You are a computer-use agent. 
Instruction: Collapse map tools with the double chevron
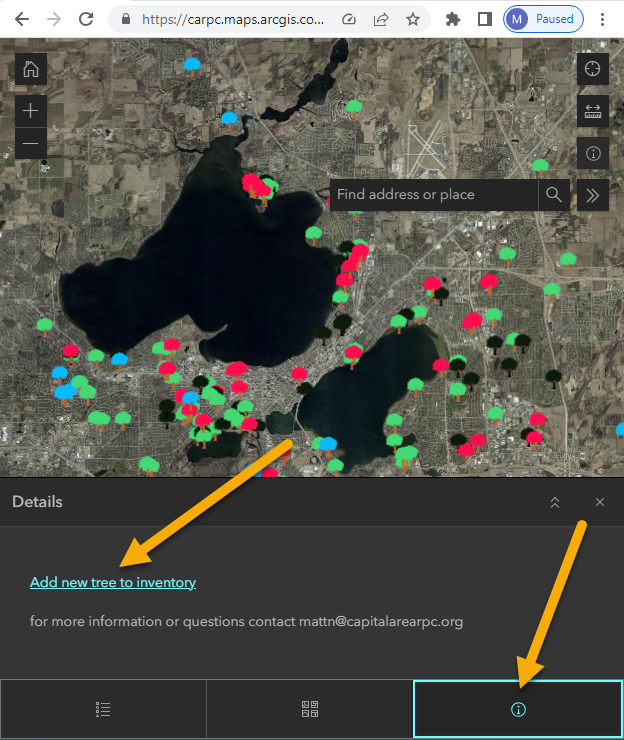(593, 194)
